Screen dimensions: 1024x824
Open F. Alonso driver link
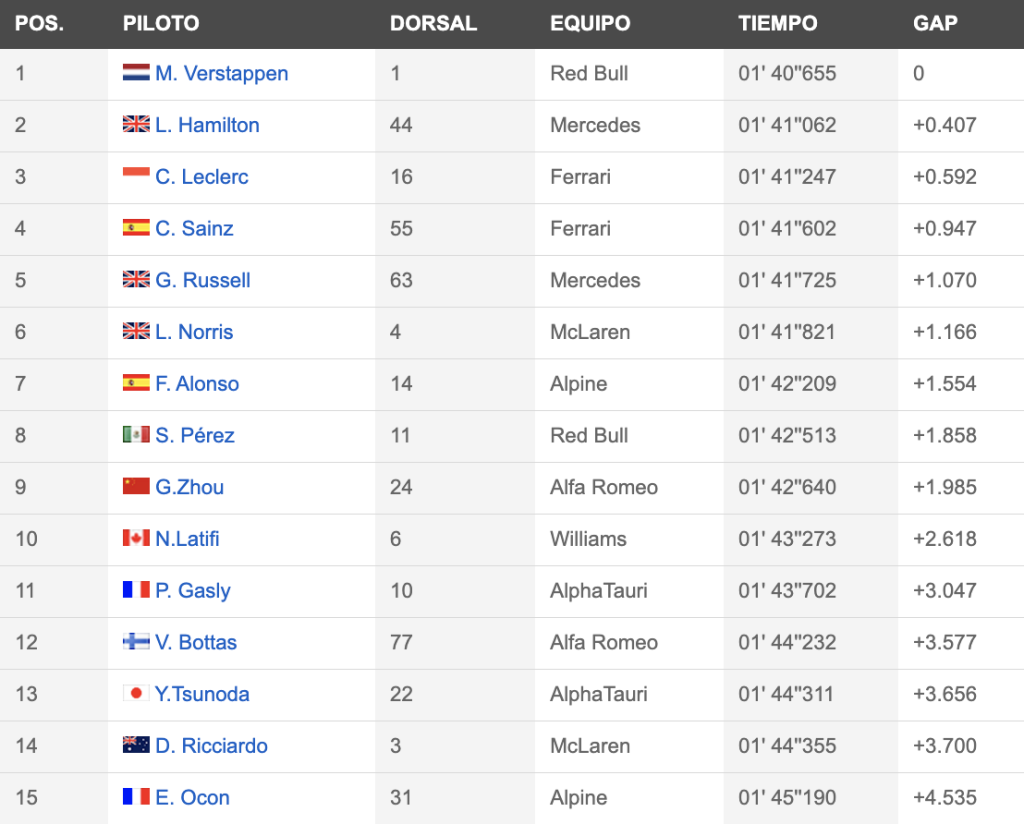click(197, 383)
